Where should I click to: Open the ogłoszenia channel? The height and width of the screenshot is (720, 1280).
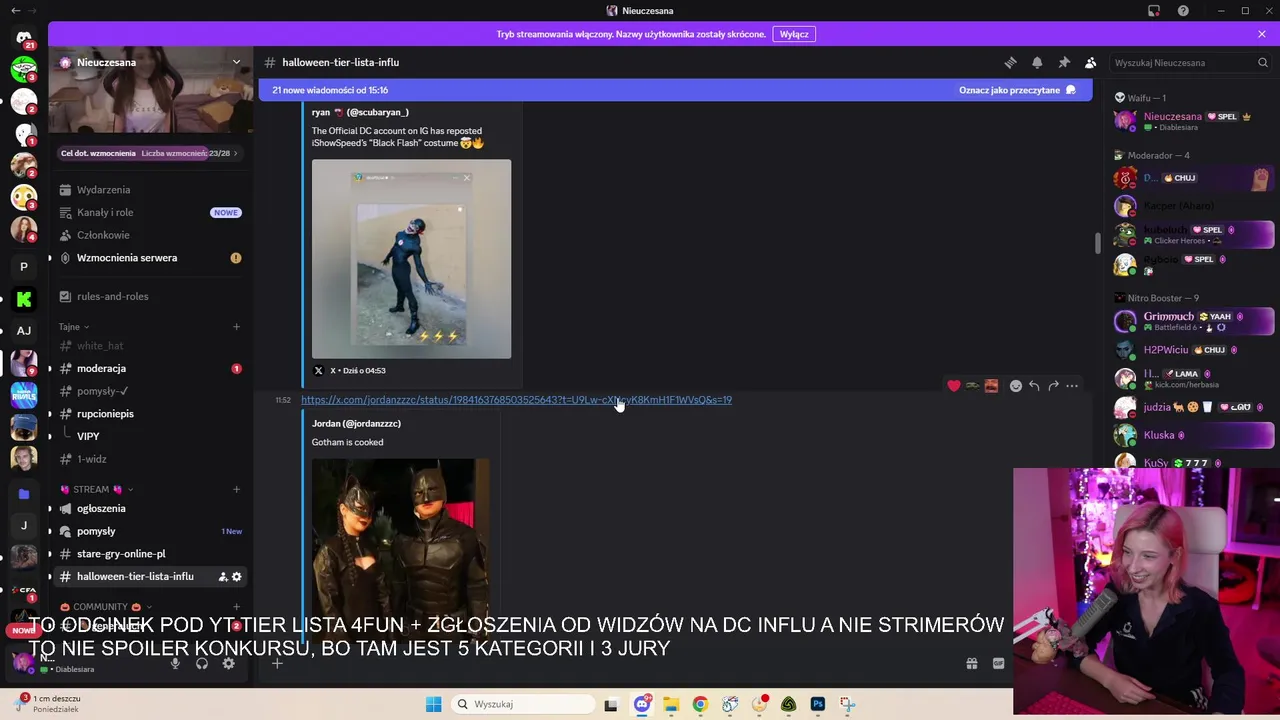pos(150,508)
